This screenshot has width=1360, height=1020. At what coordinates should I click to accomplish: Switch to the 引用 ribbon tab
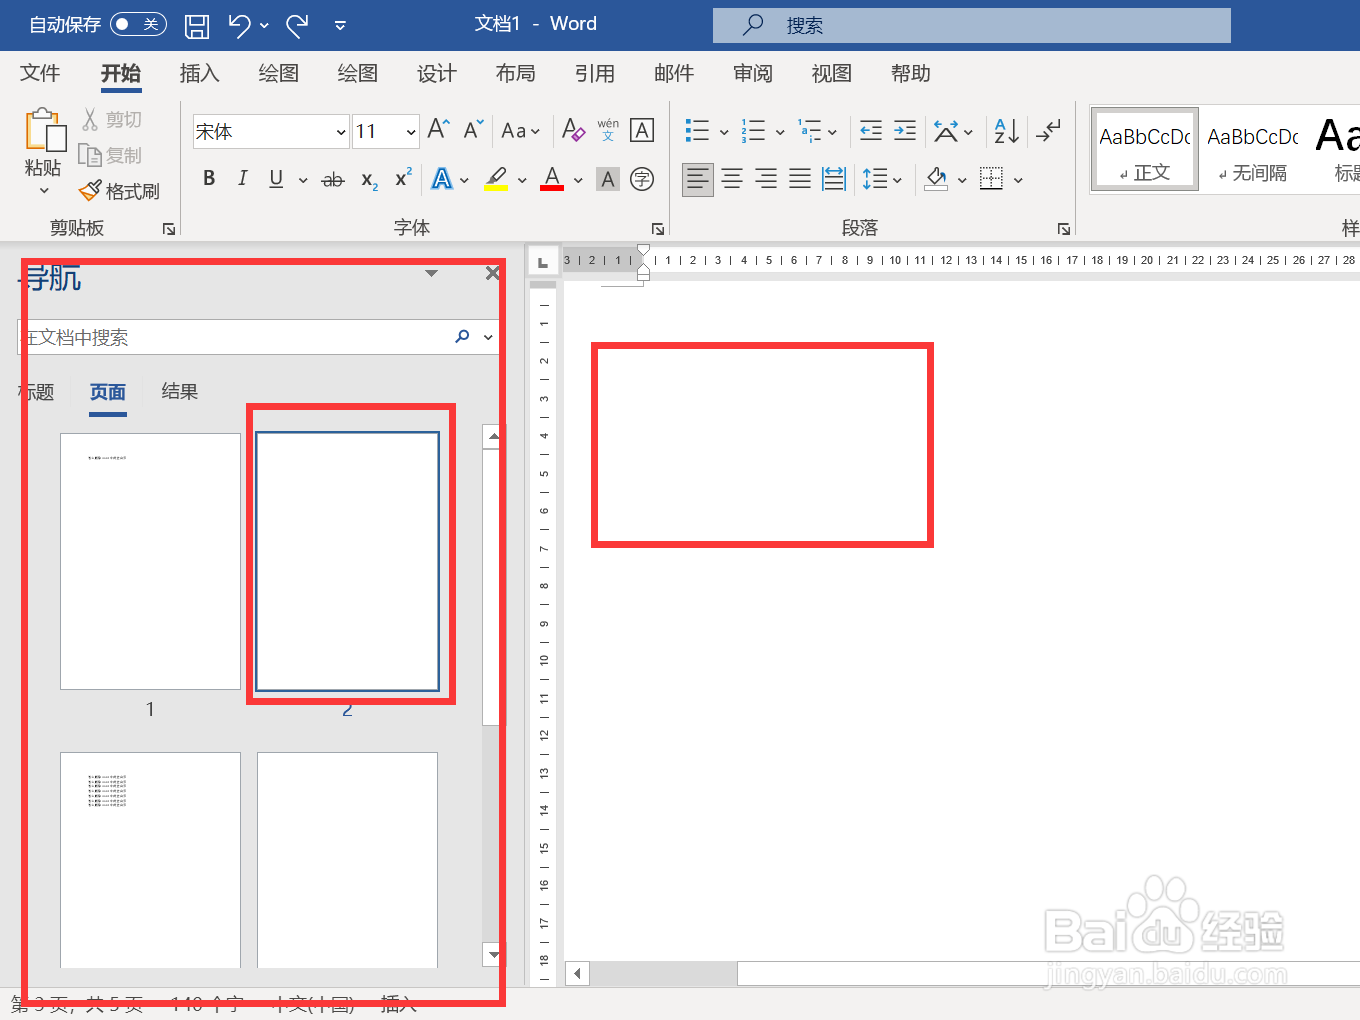click(595, 73)
